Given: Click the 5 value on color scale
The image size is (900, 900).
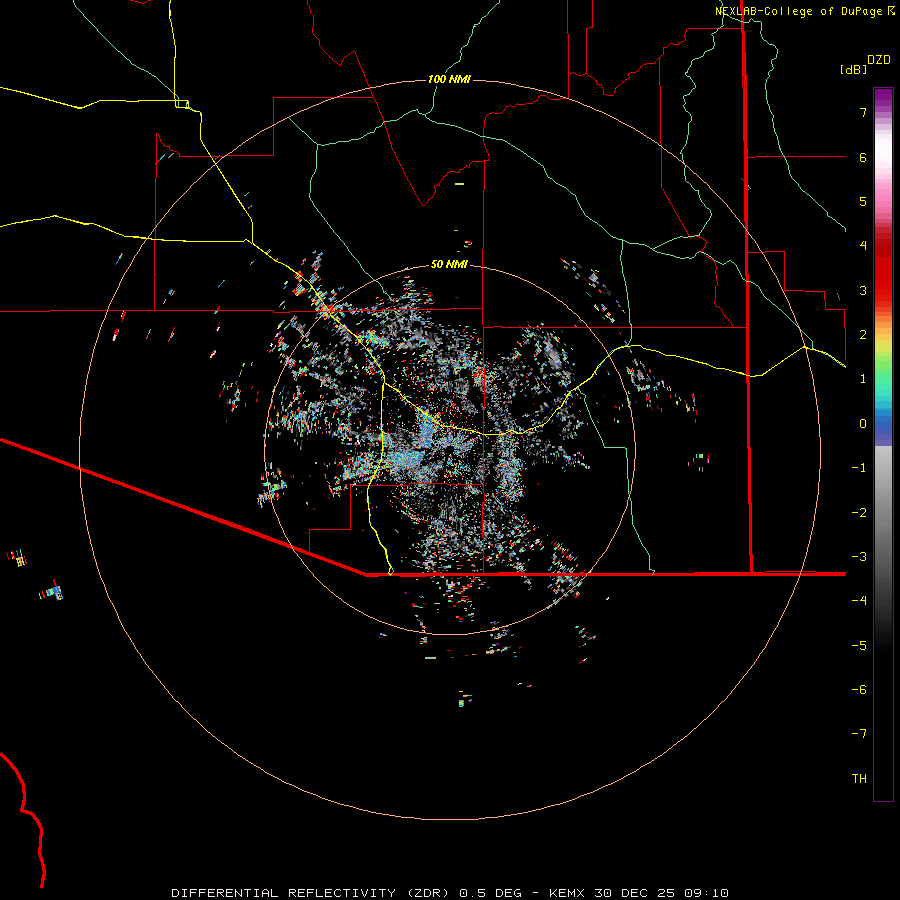Looking at the screenshot, I should pos(863,201).
